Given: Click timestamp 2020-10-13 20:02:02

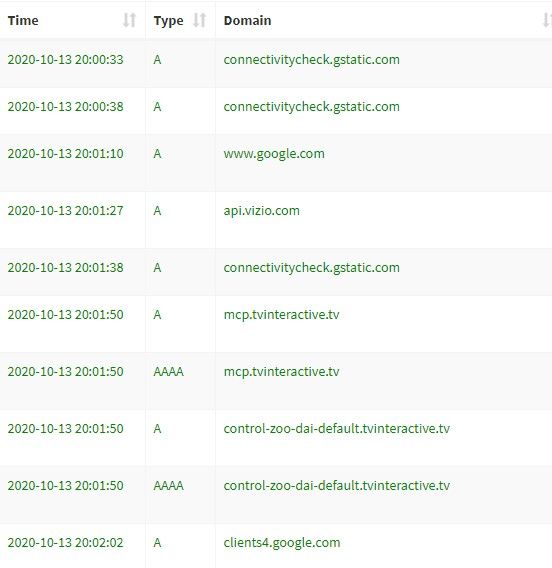Looking at the screenshot, I should [x=66, y=543].
